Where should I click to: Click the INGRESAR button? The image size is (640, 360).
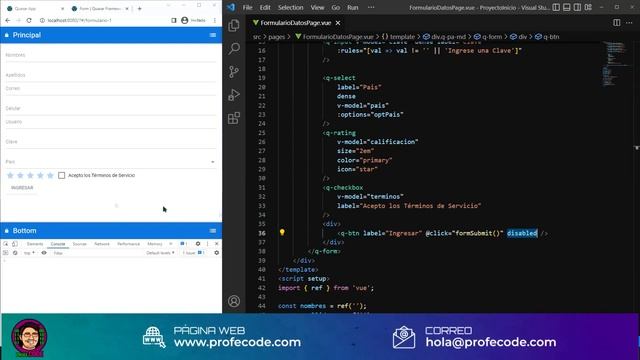[22, 188]
